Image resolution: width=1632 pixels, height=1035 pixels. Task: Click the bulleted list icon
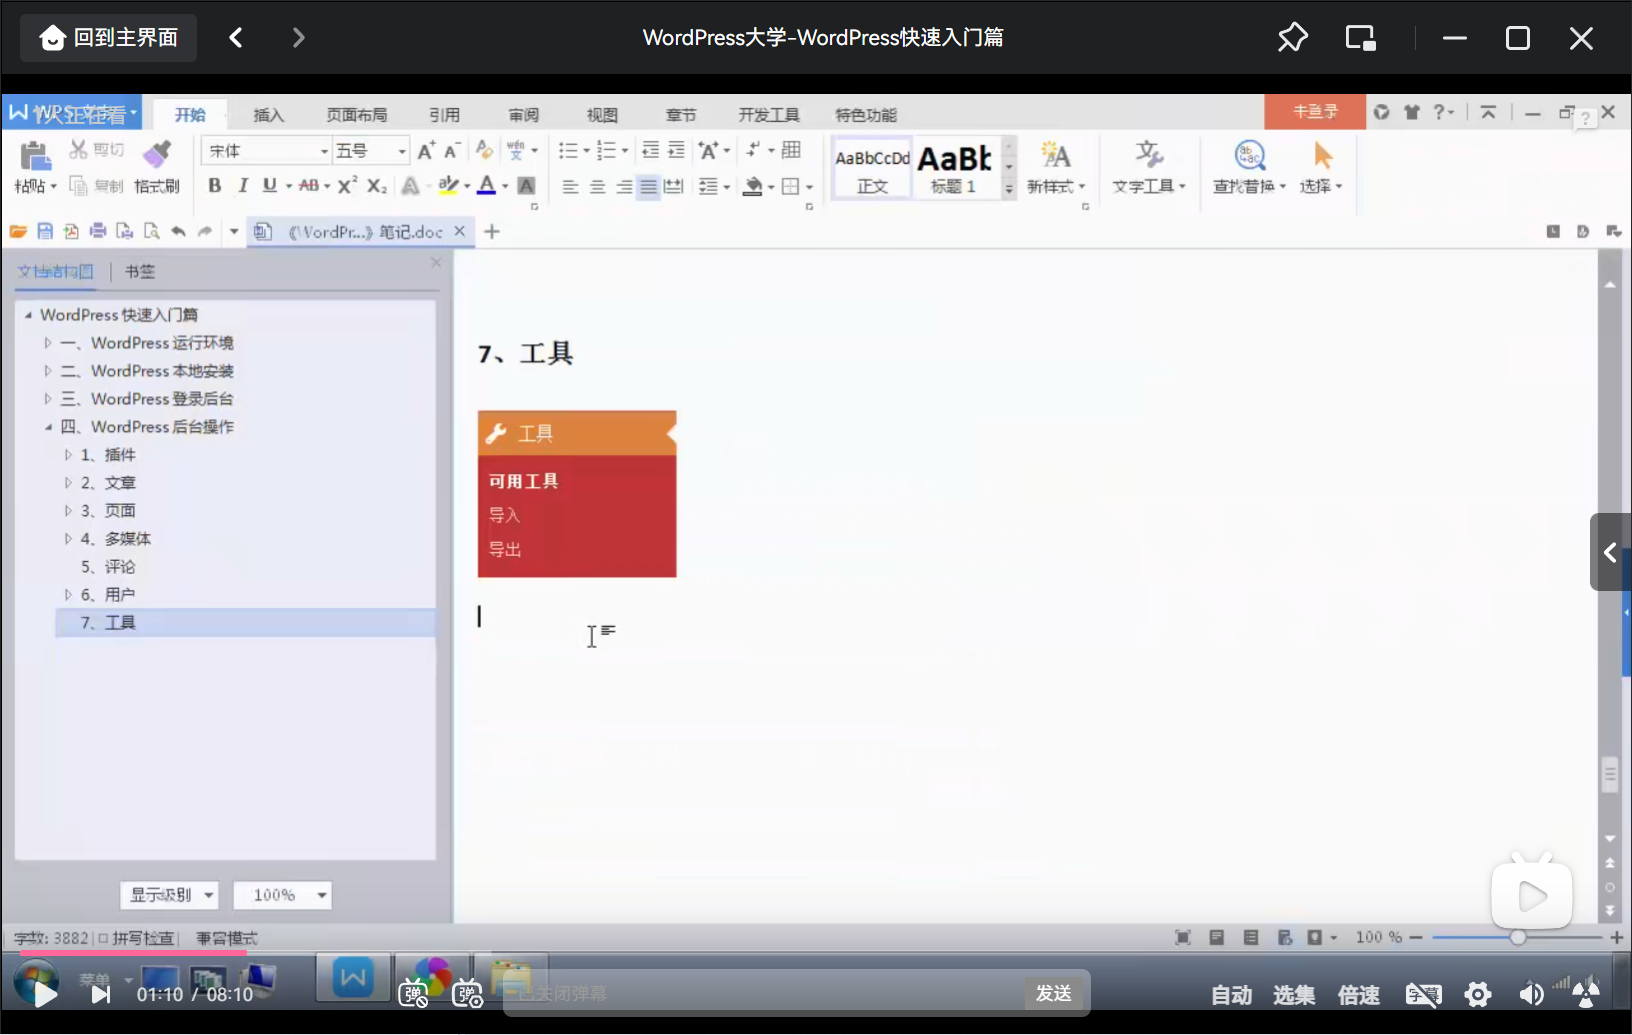coord(568,151)
